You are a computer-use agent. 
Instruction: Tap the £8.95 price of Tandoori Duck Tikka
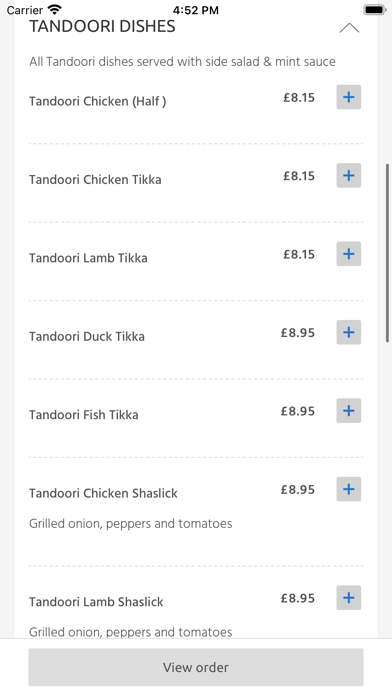(297, 332)
